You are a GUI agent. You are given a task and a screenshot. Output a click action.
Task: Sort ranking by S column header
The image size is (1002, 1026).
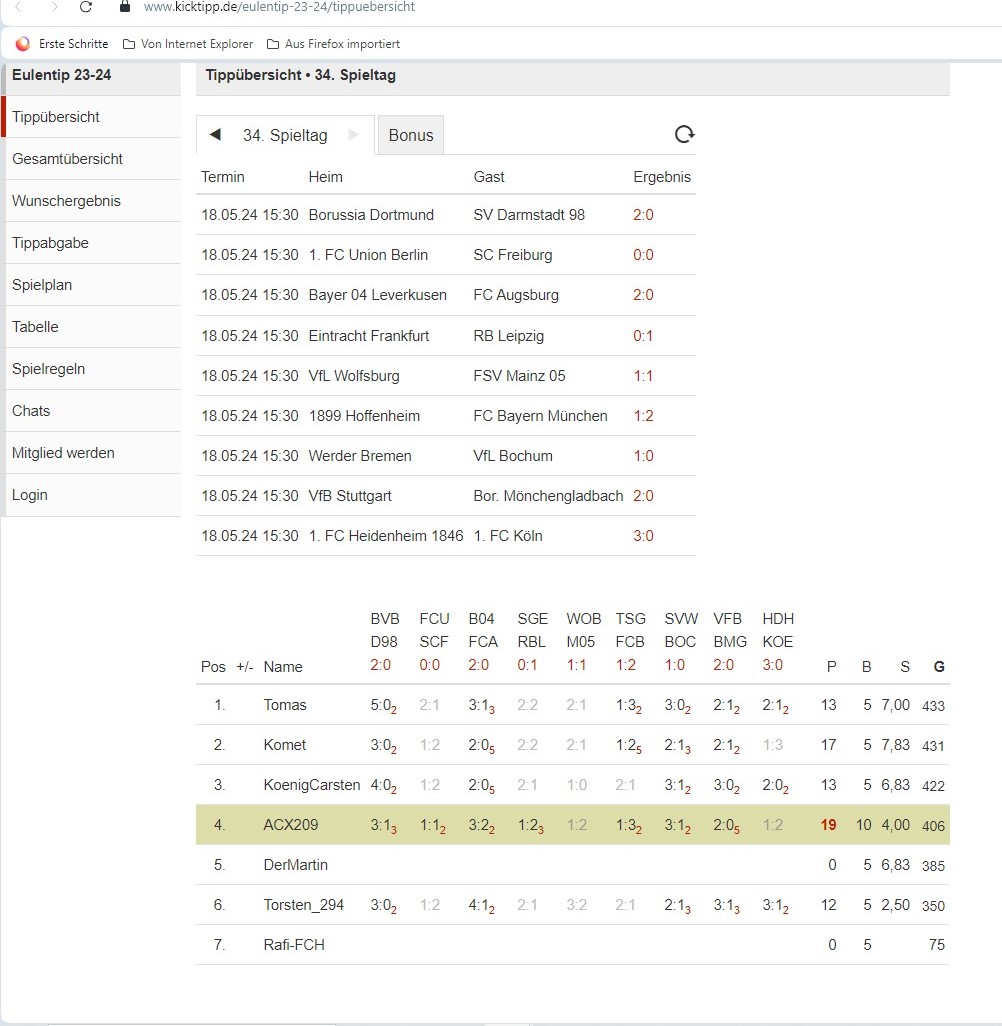(x=904, y=666)
